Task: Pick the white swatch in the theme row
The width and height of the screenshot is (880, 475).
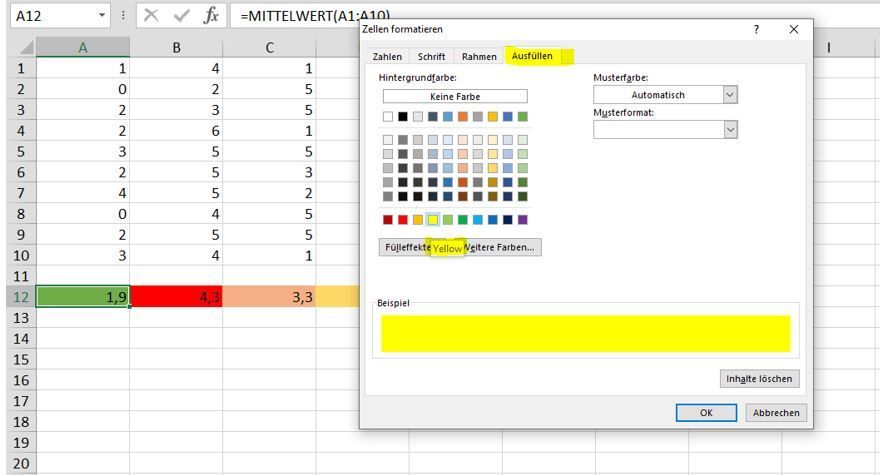Action: (x=388, y=116)
